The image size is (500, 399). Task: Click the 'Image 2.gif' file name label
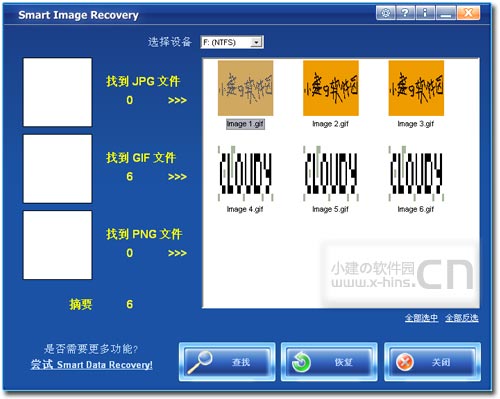click(x=330, y=124)
